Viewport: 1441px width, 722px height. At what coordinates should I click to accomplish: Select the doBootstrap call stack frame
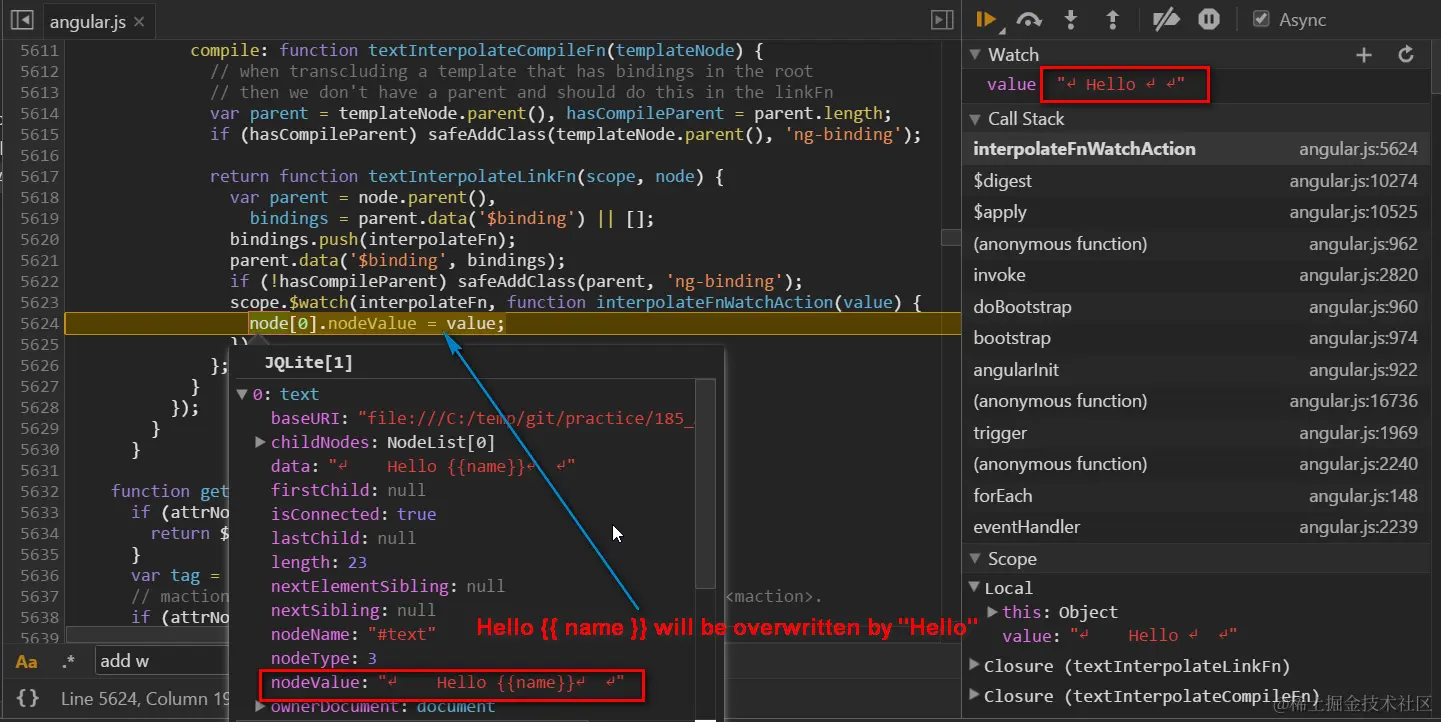tap(1196, 307)
